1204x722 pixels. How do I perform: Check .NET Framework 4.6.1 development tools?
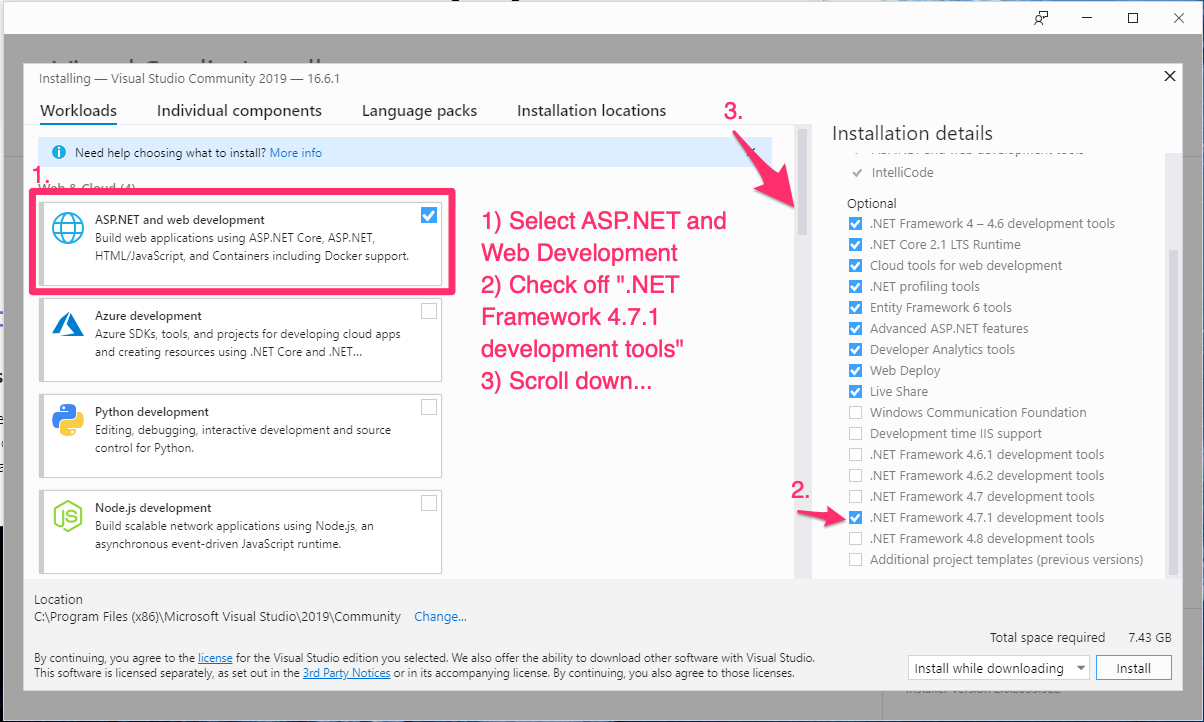coord(855,454)
